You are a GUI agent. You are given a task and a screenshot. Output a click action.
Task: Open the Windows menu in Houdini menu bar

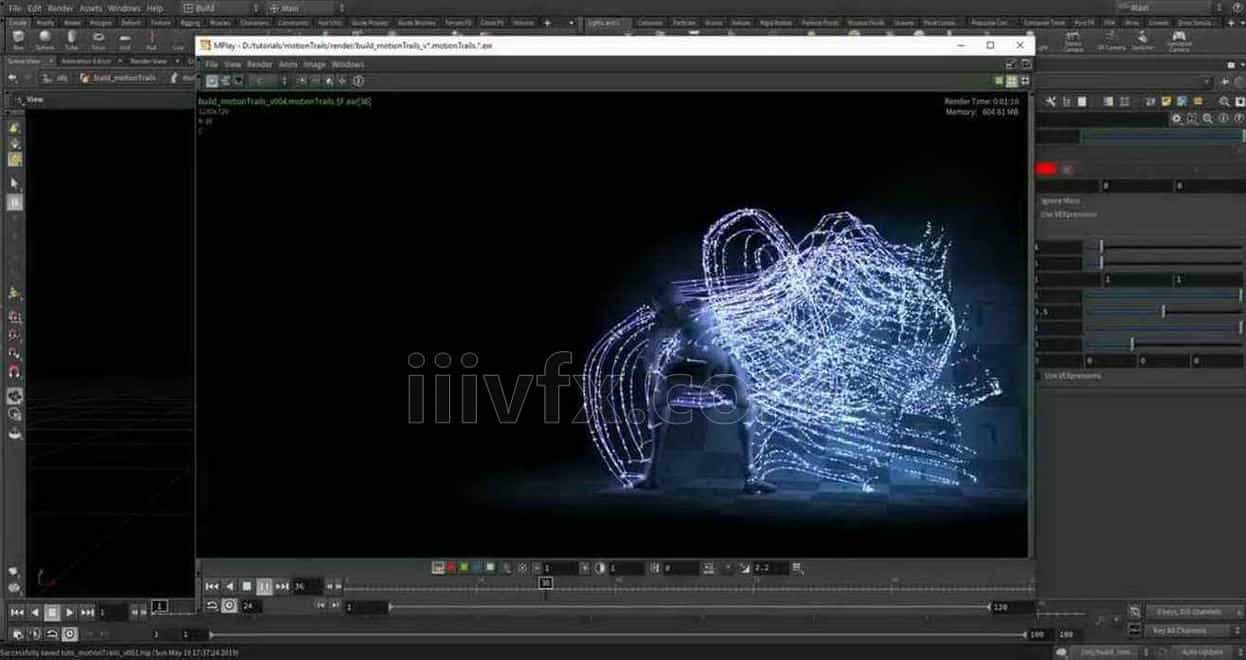click(124, 8)
